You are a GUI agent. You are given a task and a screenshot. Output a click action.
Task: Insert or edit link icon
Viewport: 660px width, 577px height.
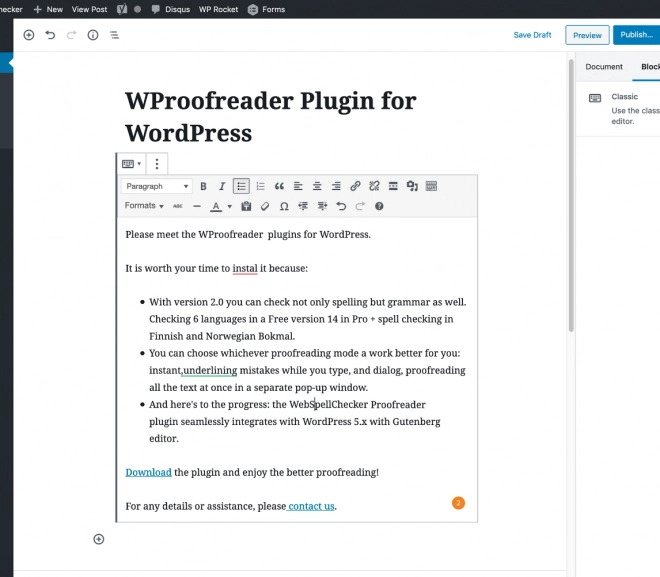(355, 186)
